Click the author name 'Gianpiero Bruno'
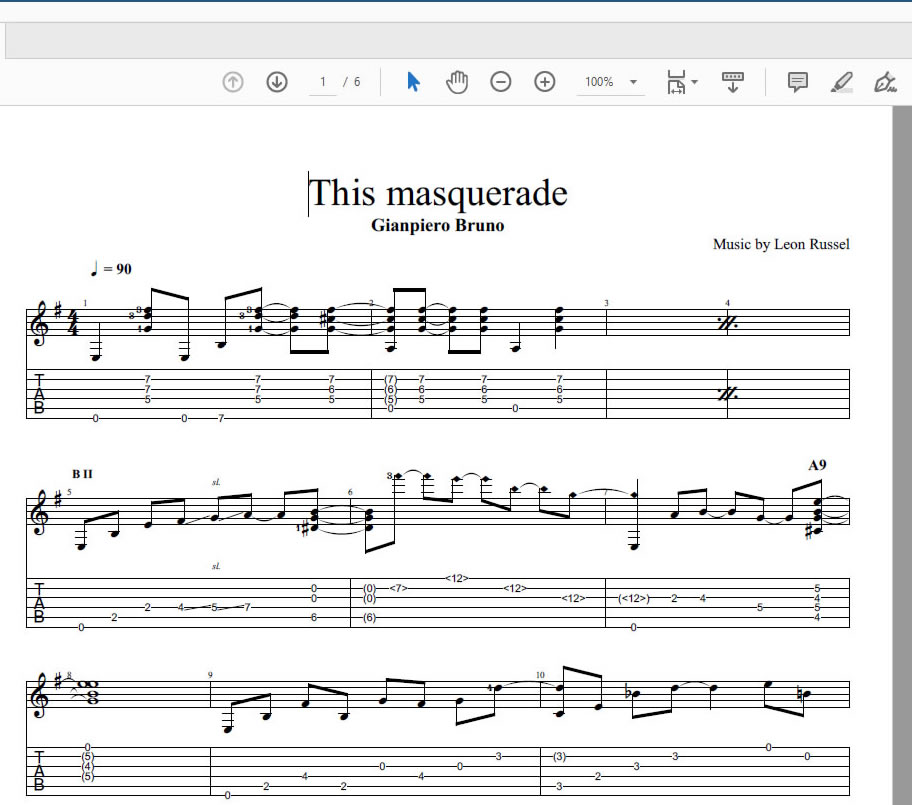 [437, 226]
